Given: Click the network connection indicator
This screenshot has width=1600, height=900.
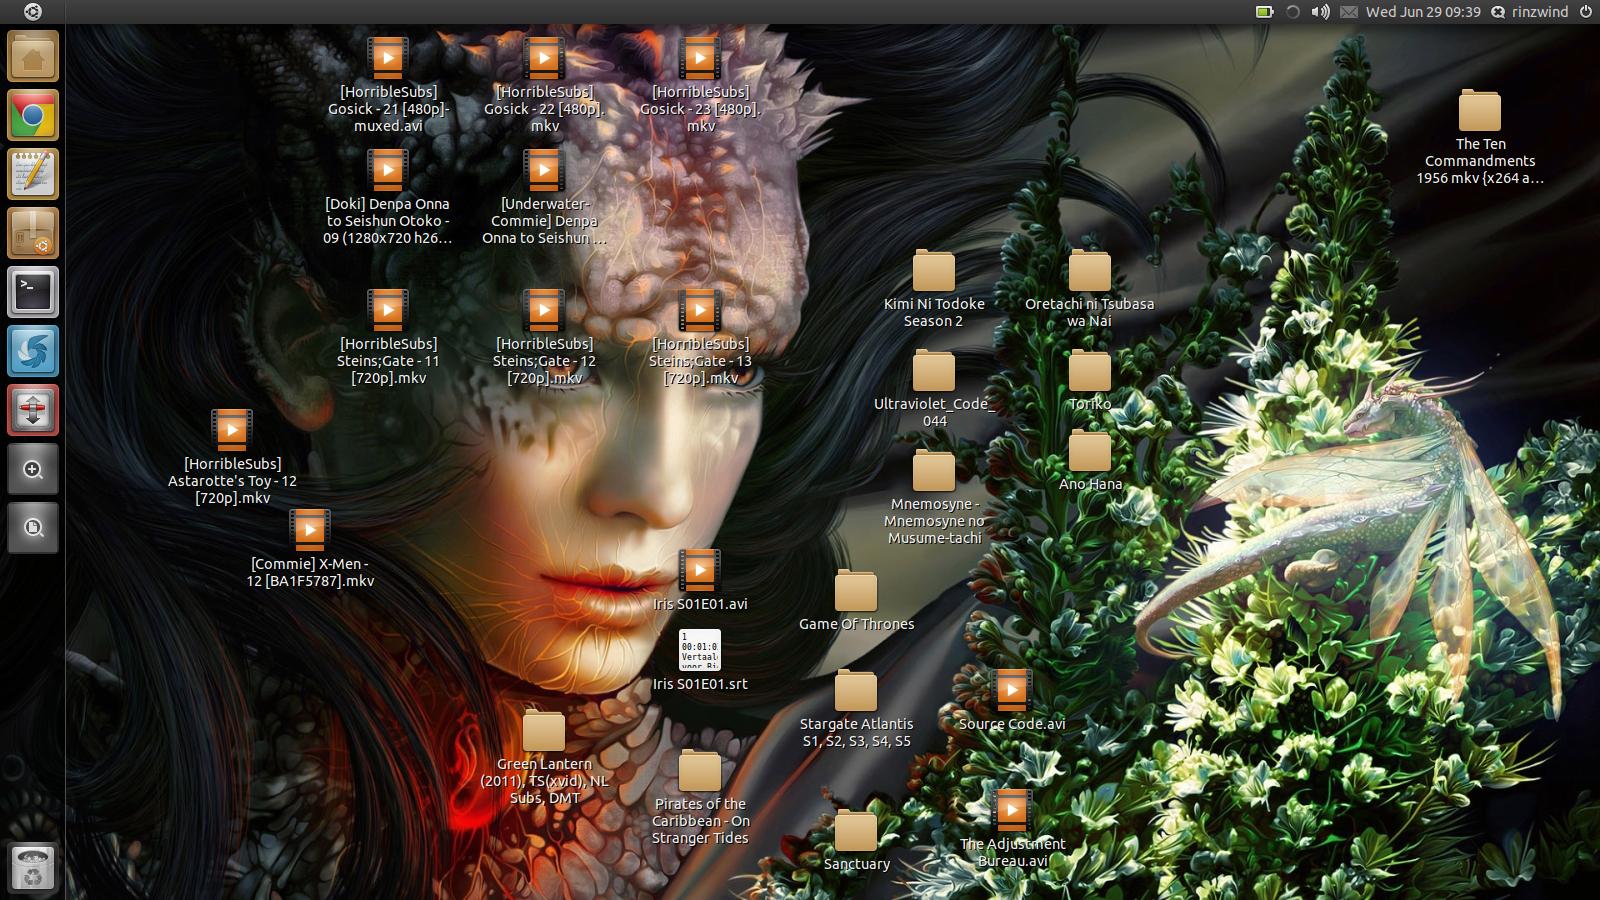Looking at the screenshot, I should click(1292, 12).
